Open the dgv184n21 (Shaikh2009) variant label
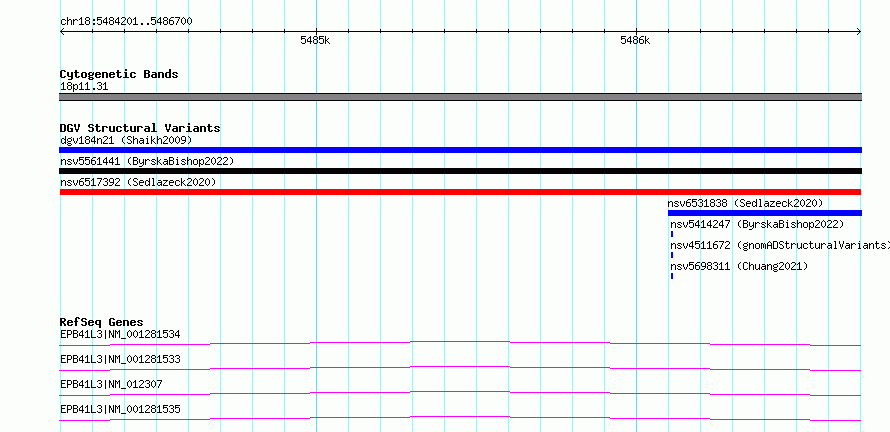 126,140
